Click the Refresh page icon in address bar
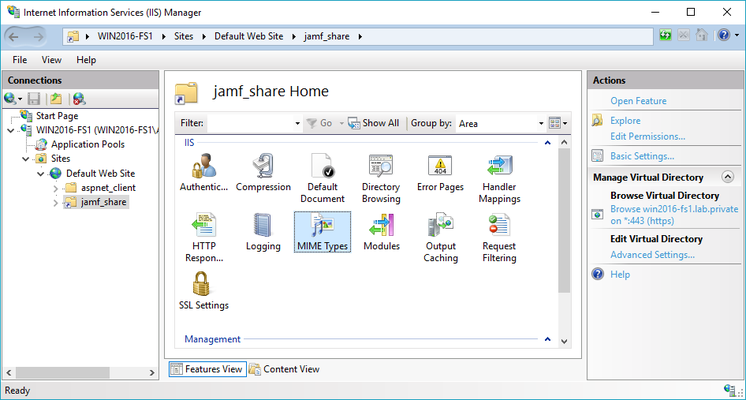The image size is (746, 400). [x=665, y=35]
